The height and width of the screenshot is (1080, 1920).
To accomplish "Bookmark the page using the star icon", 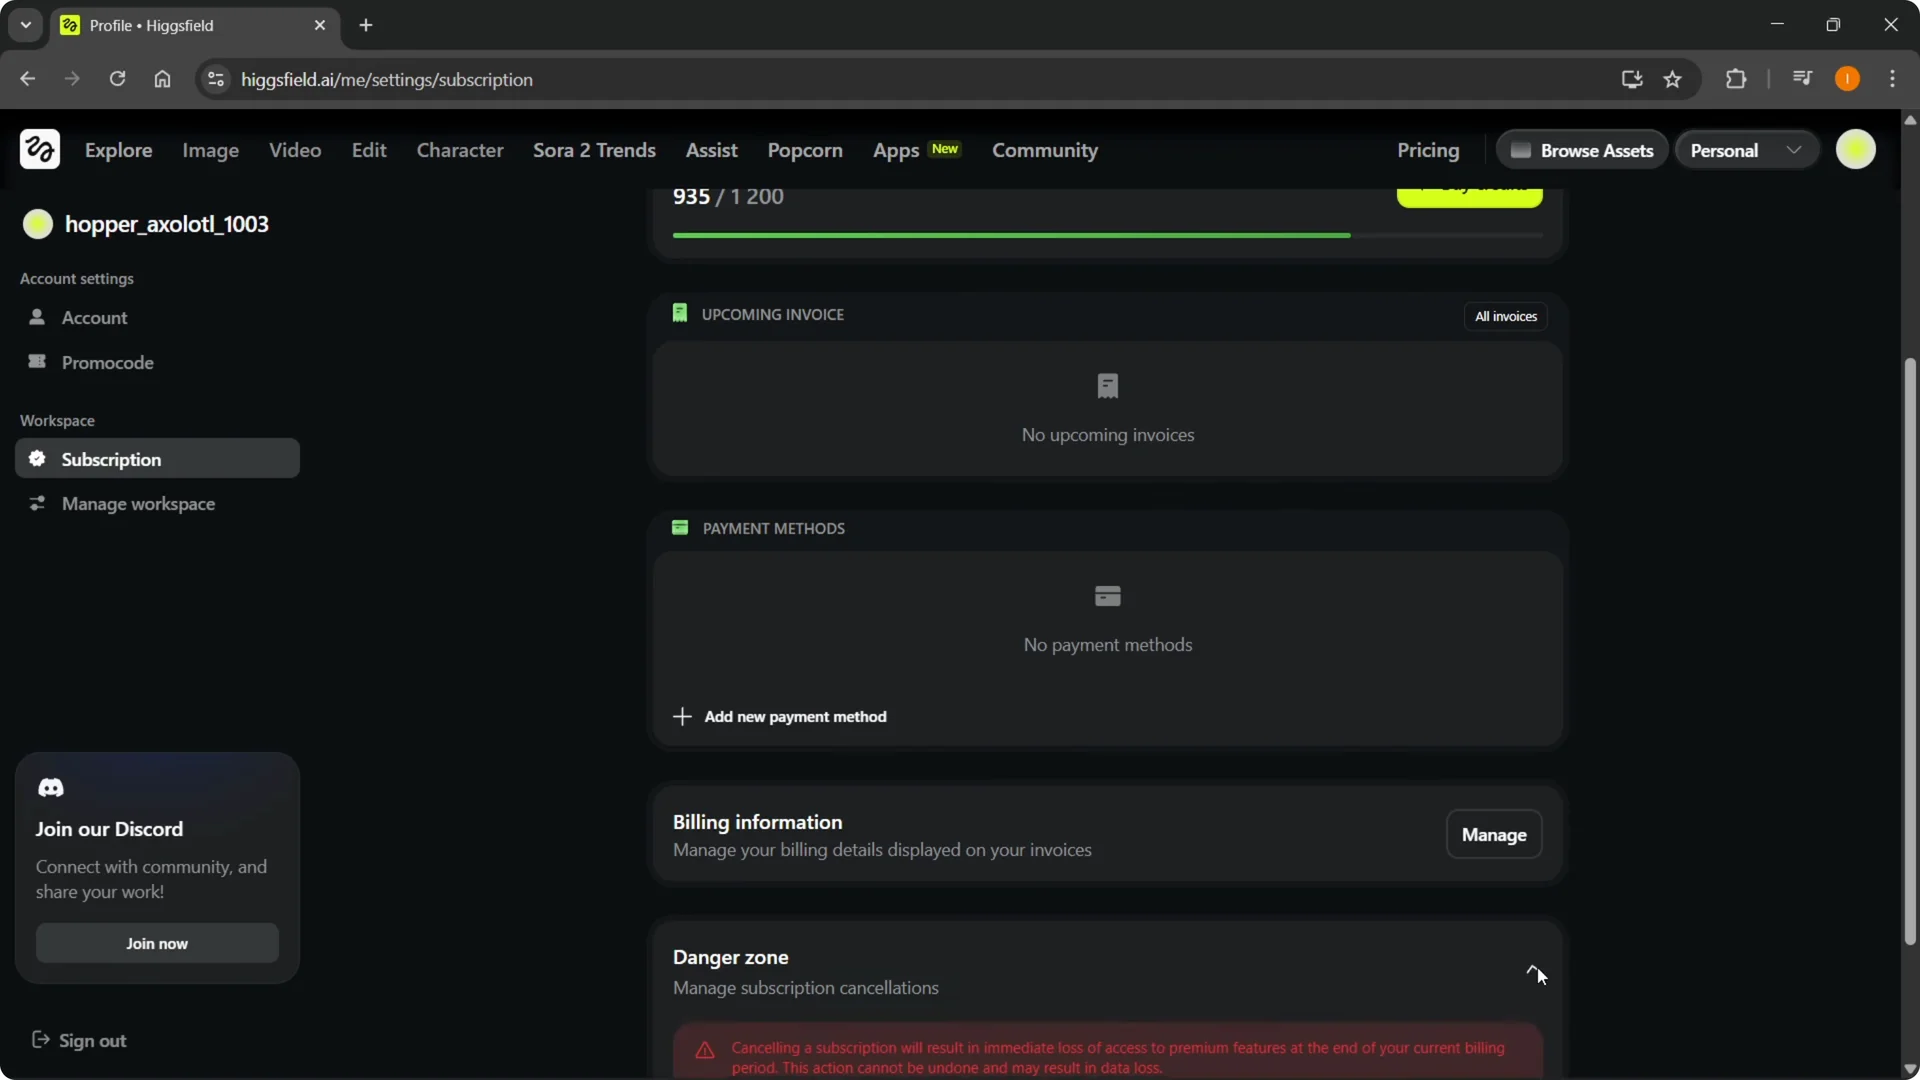I will [1673, 80].
